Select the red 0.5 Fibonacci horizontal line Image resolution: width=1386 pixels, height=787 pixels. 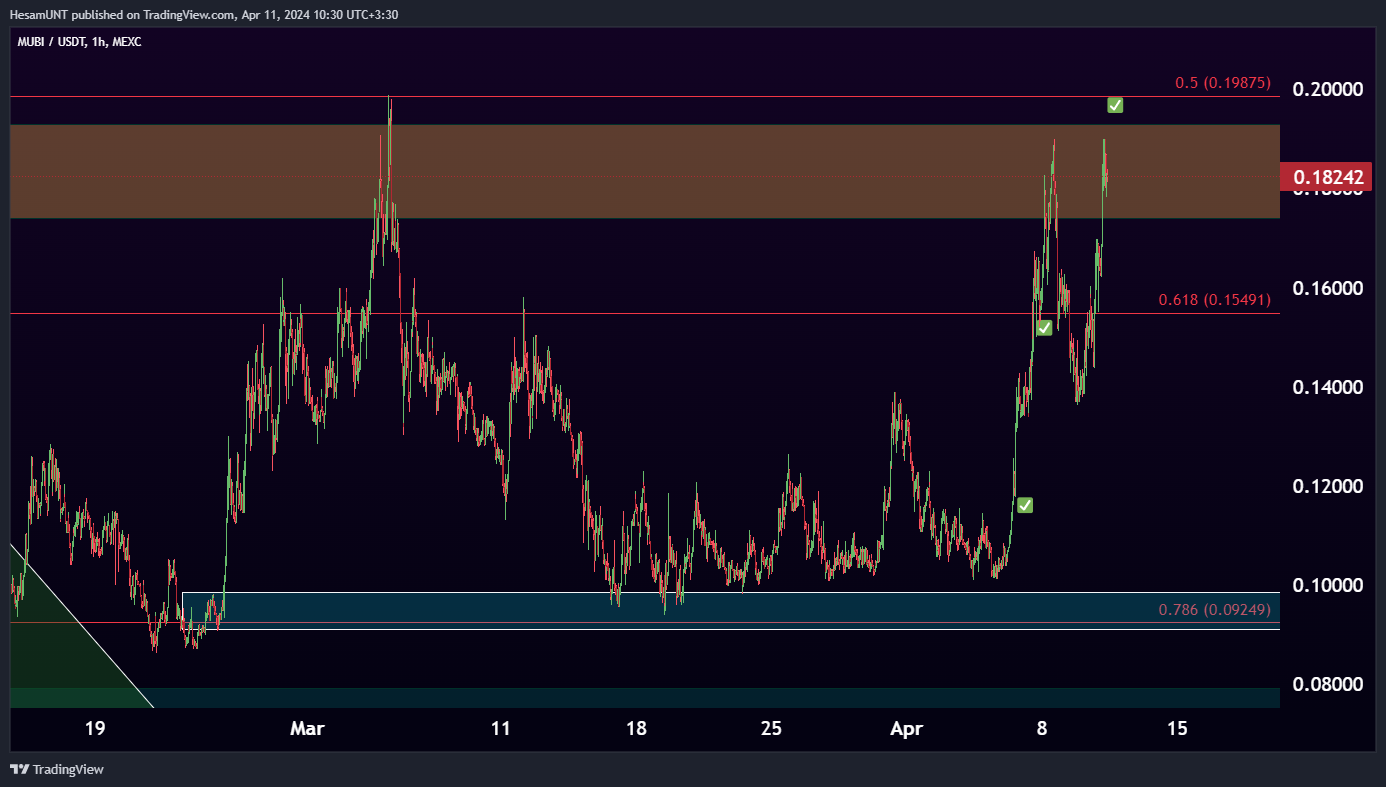coord(645,97)
